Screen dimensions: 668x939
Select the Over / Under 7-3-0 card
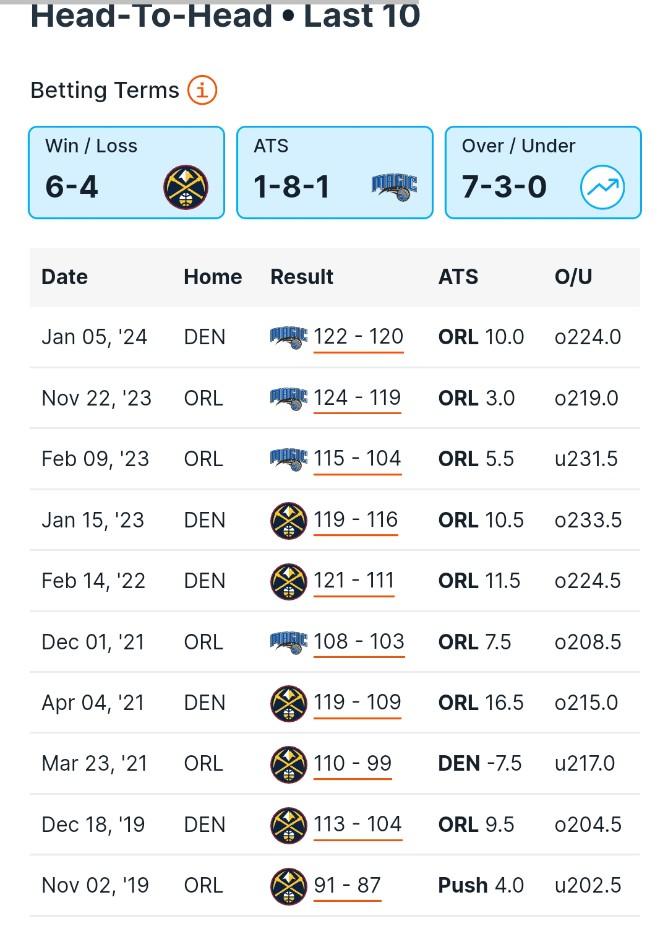pos(543,172)
